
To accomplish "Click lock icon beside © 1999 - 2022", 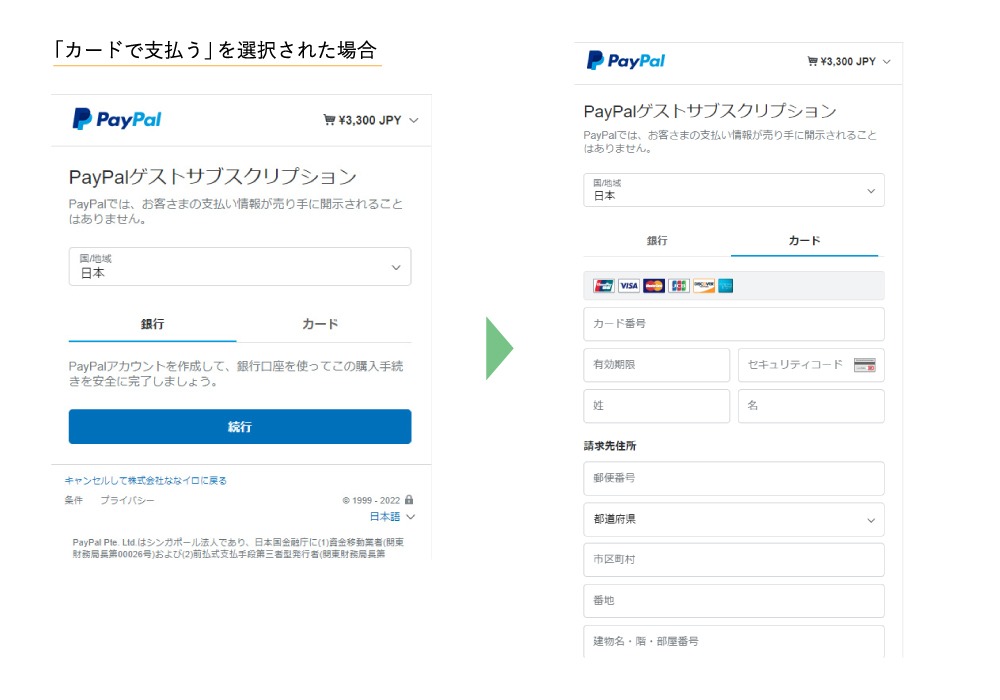I will 409,499.
